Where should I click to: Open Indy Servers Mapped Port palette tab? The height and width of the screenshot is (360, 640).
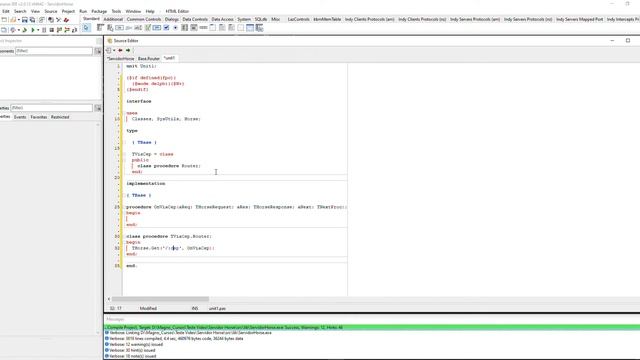(579, 19)
